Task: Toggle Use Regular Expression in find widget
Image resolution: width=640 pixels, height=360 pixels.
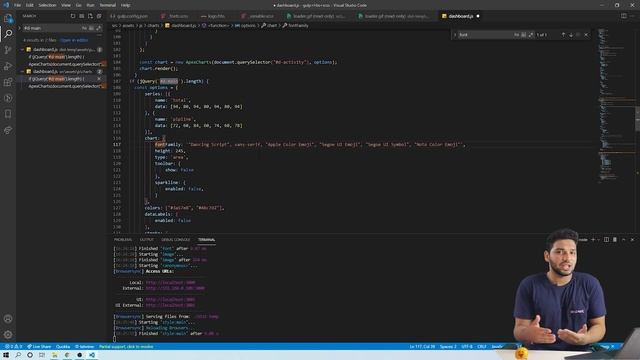Action: 531,35
